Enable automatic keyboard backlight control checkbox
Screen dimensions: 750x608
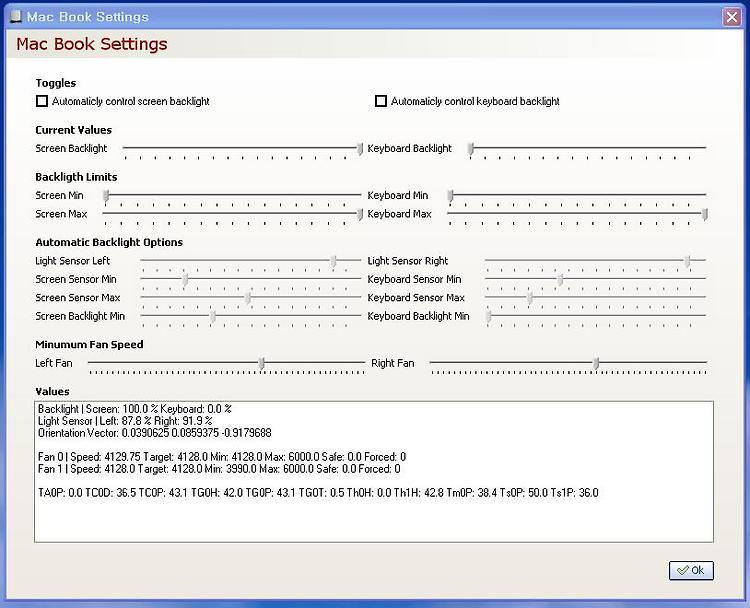381,101
